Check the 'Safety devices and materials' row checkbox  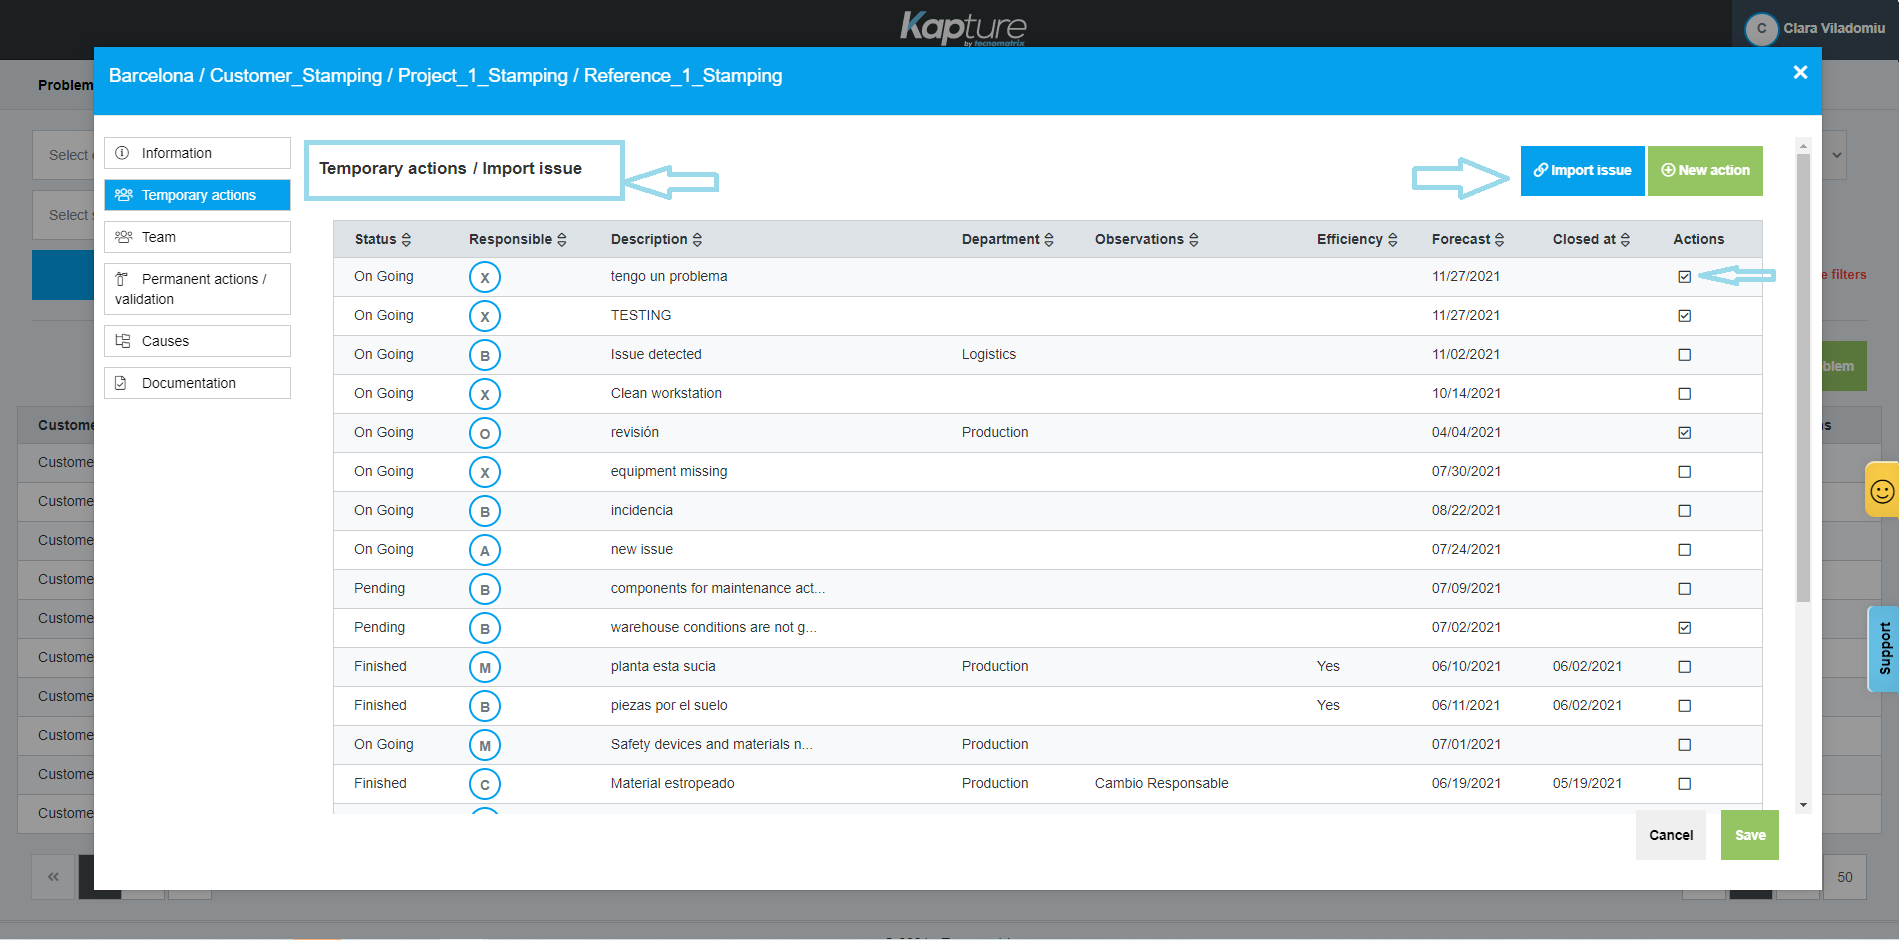click(x=1684, y=745)
